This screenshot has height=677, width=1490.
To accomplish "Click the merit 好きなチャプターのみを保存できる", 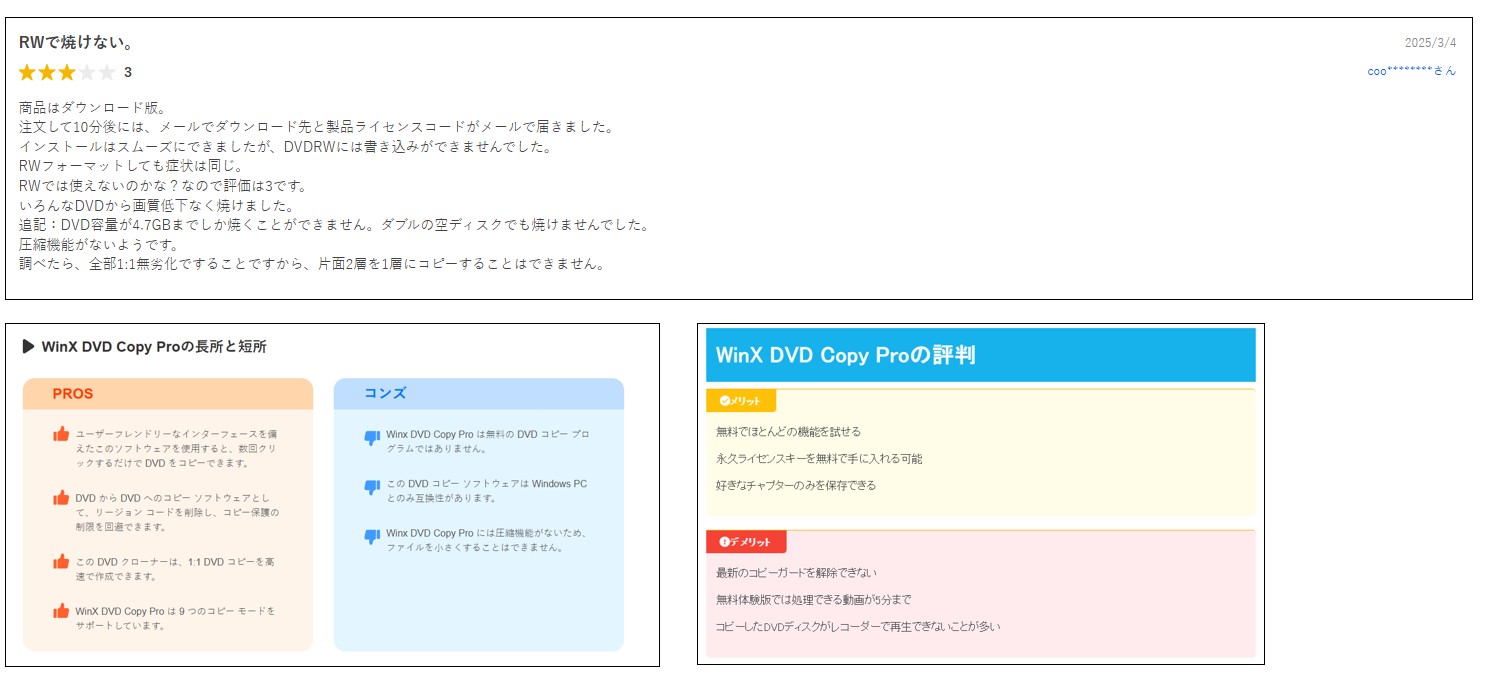I will (x=796, y=486).
